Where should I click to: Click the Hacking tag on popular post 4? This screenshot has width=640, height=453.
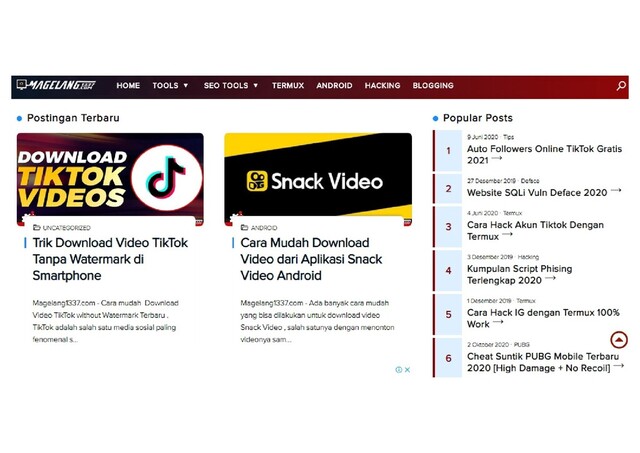[x=528, y=257]
